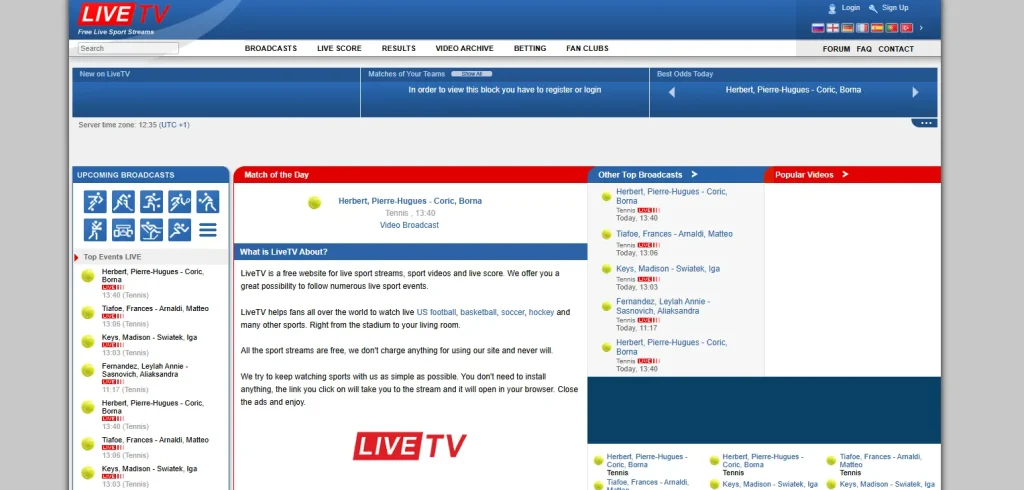Open Herbert - Coric in Match of the Day
The height and width of the screenshot is (490, 1024).
pyautogui.click(x=410, y=201)
